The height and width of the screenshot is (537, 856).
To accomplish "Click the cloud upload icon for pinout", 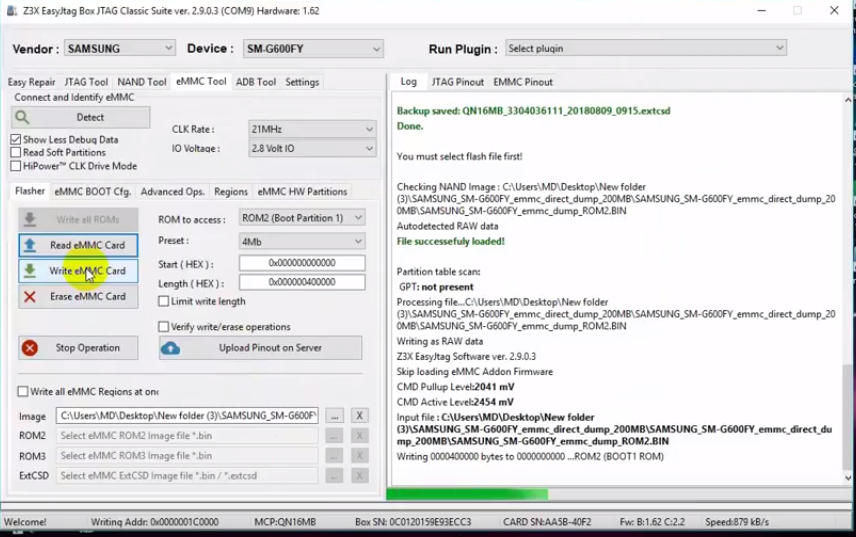I will coord(170,348).
